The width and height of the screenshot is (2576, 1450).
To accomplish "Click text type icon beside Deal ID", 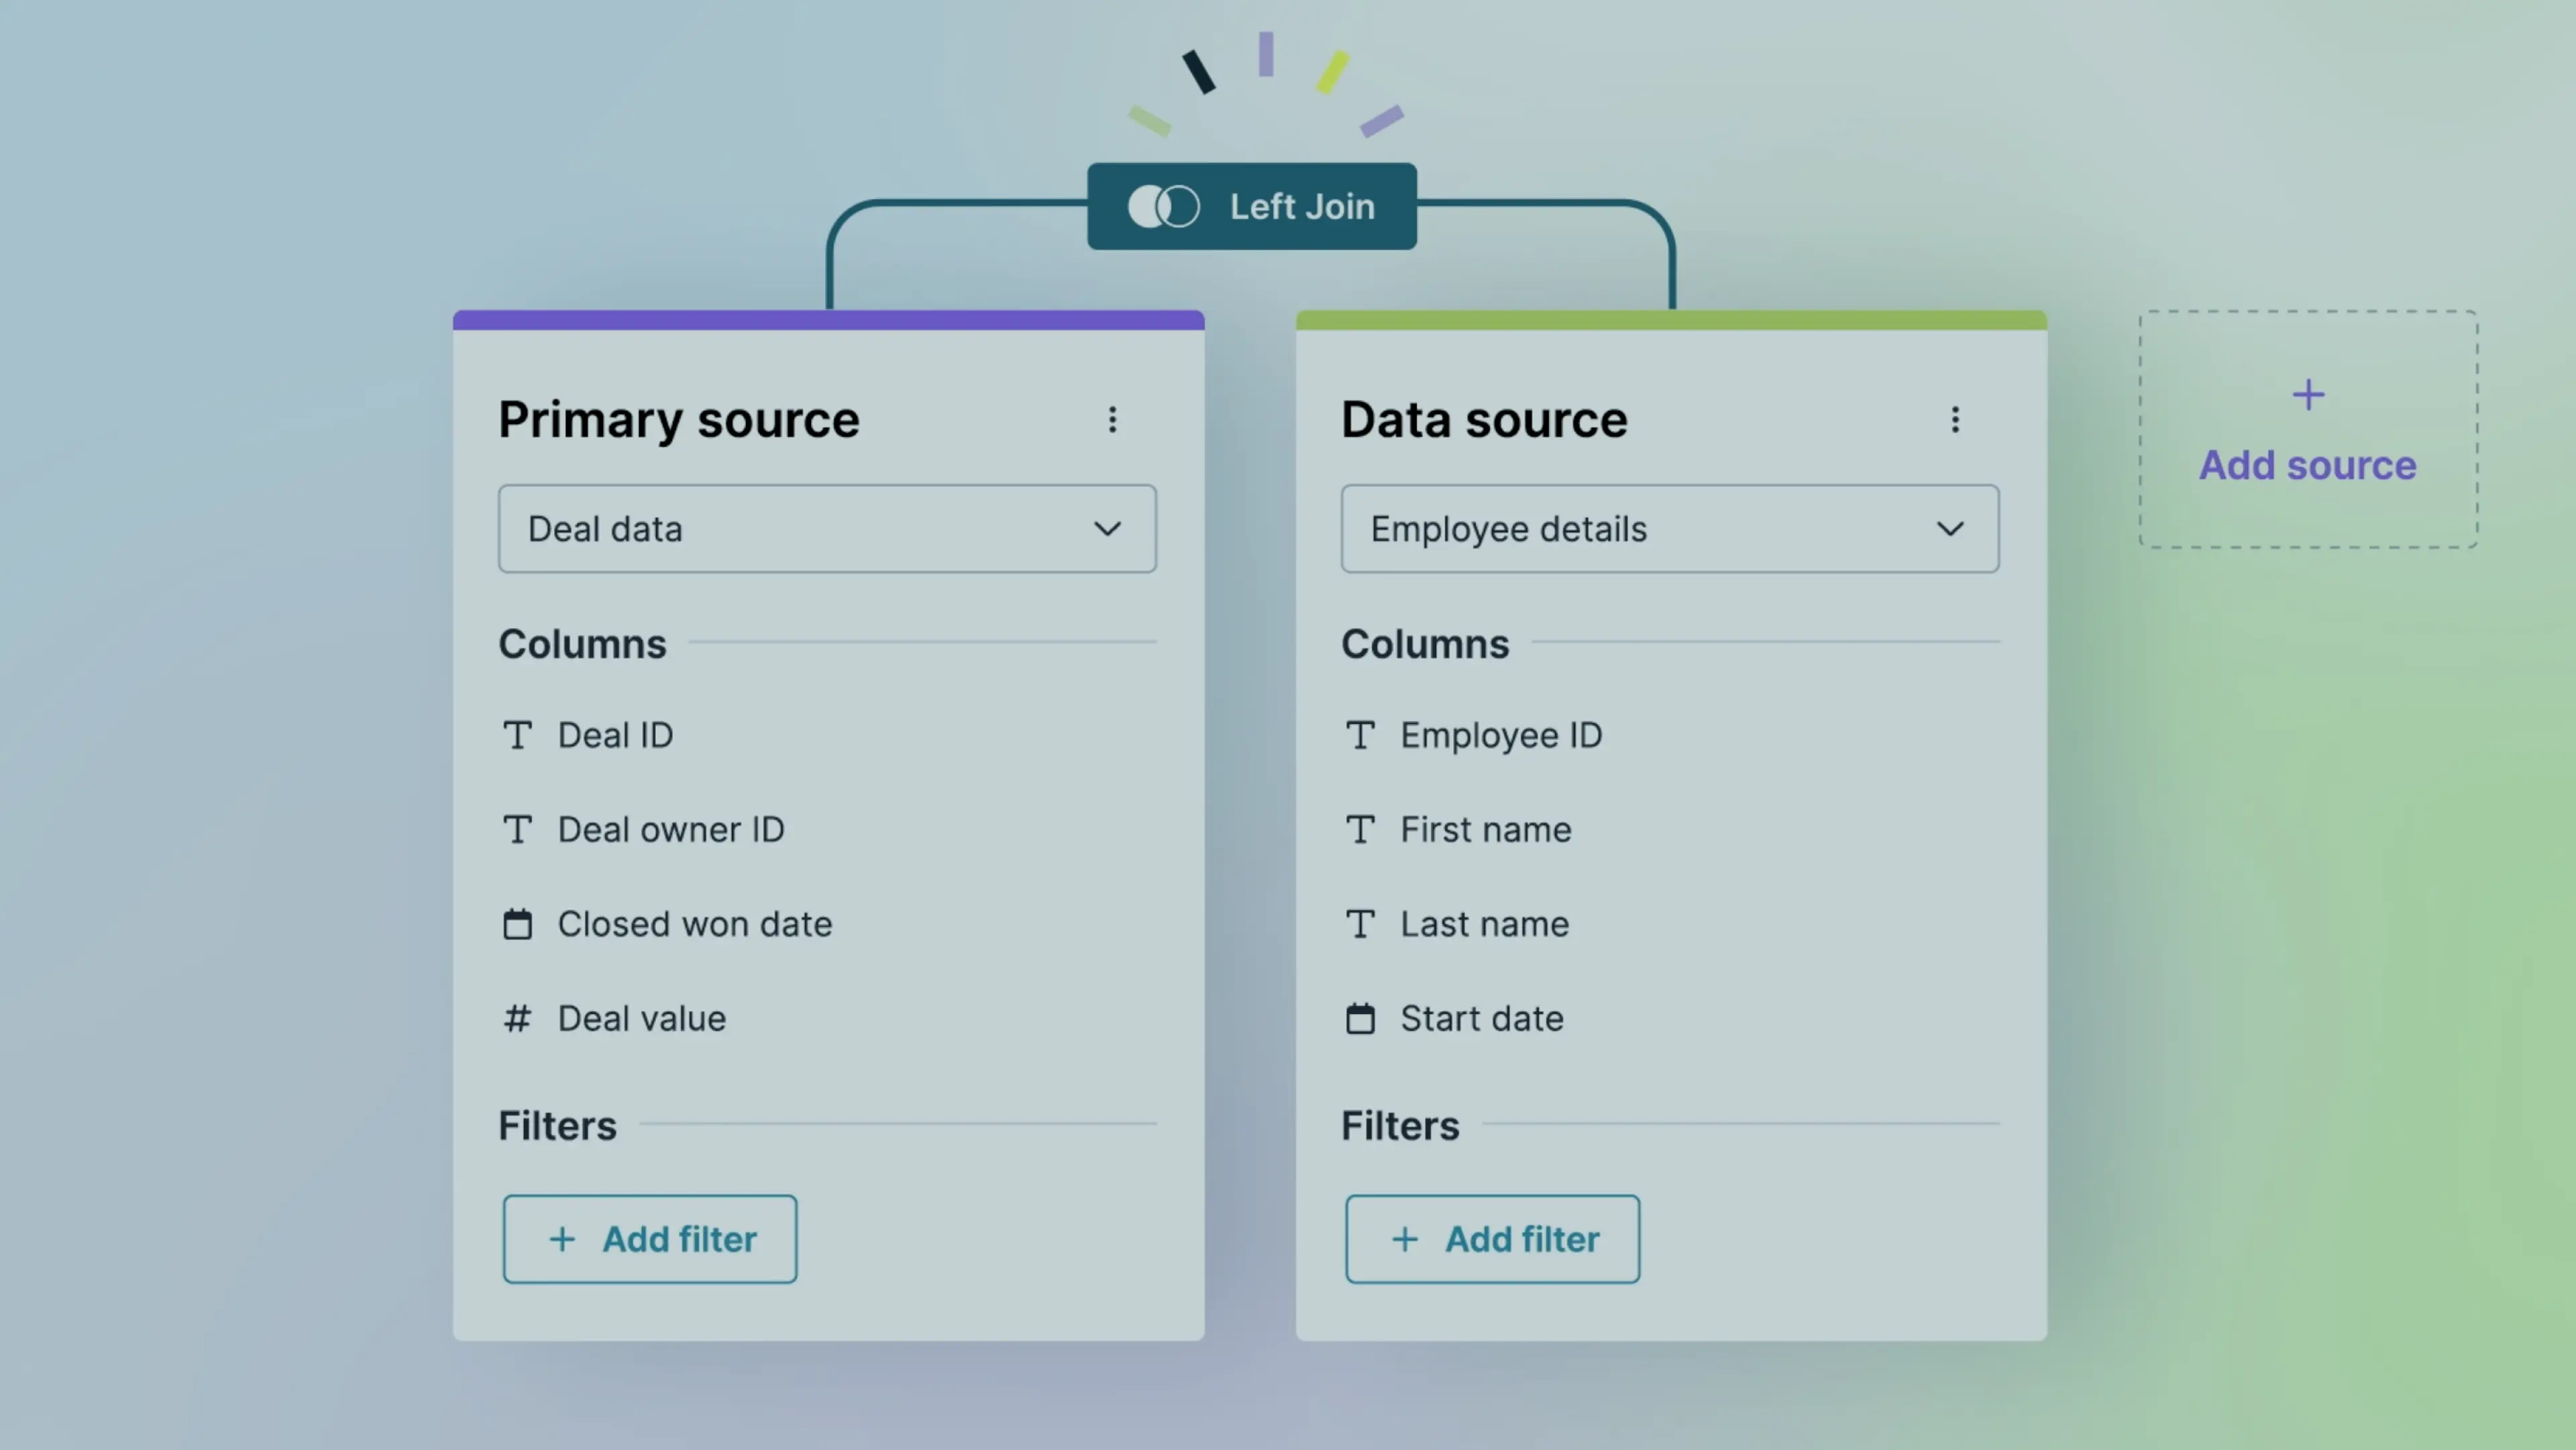I will point(517,736).
